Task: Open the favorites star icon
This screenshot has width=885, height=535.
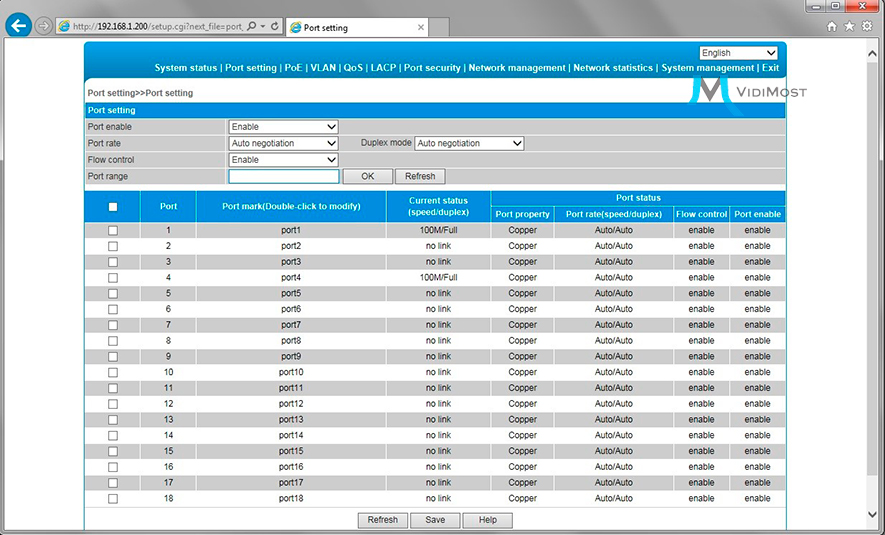Action: click(x=849, y=27)
